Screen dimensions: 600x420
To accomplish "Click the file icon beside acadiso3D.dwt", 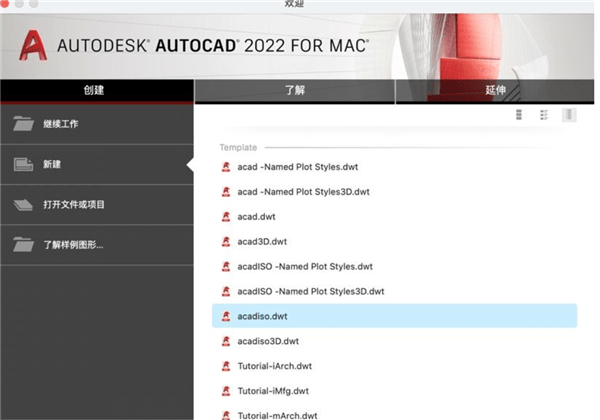I will click(226, 341).
